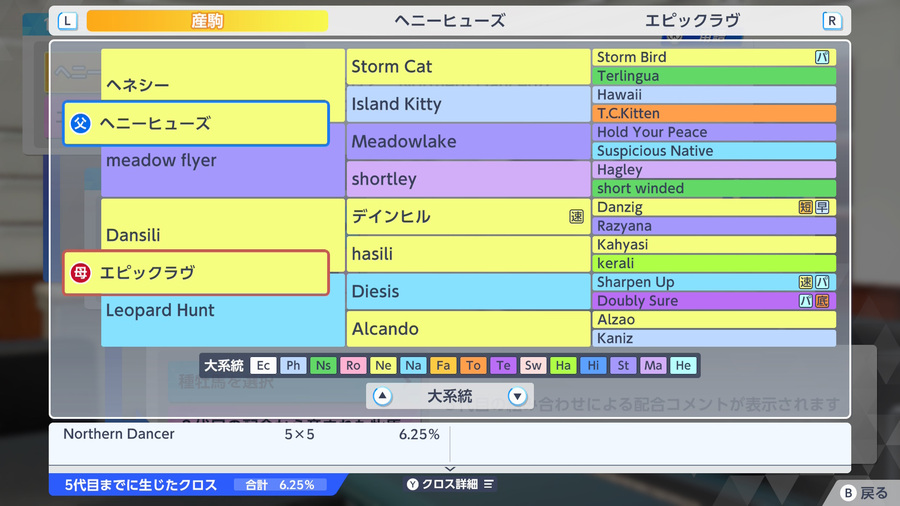Click the R shoulder button icon

pyautogui.click(x=832, y=21)
